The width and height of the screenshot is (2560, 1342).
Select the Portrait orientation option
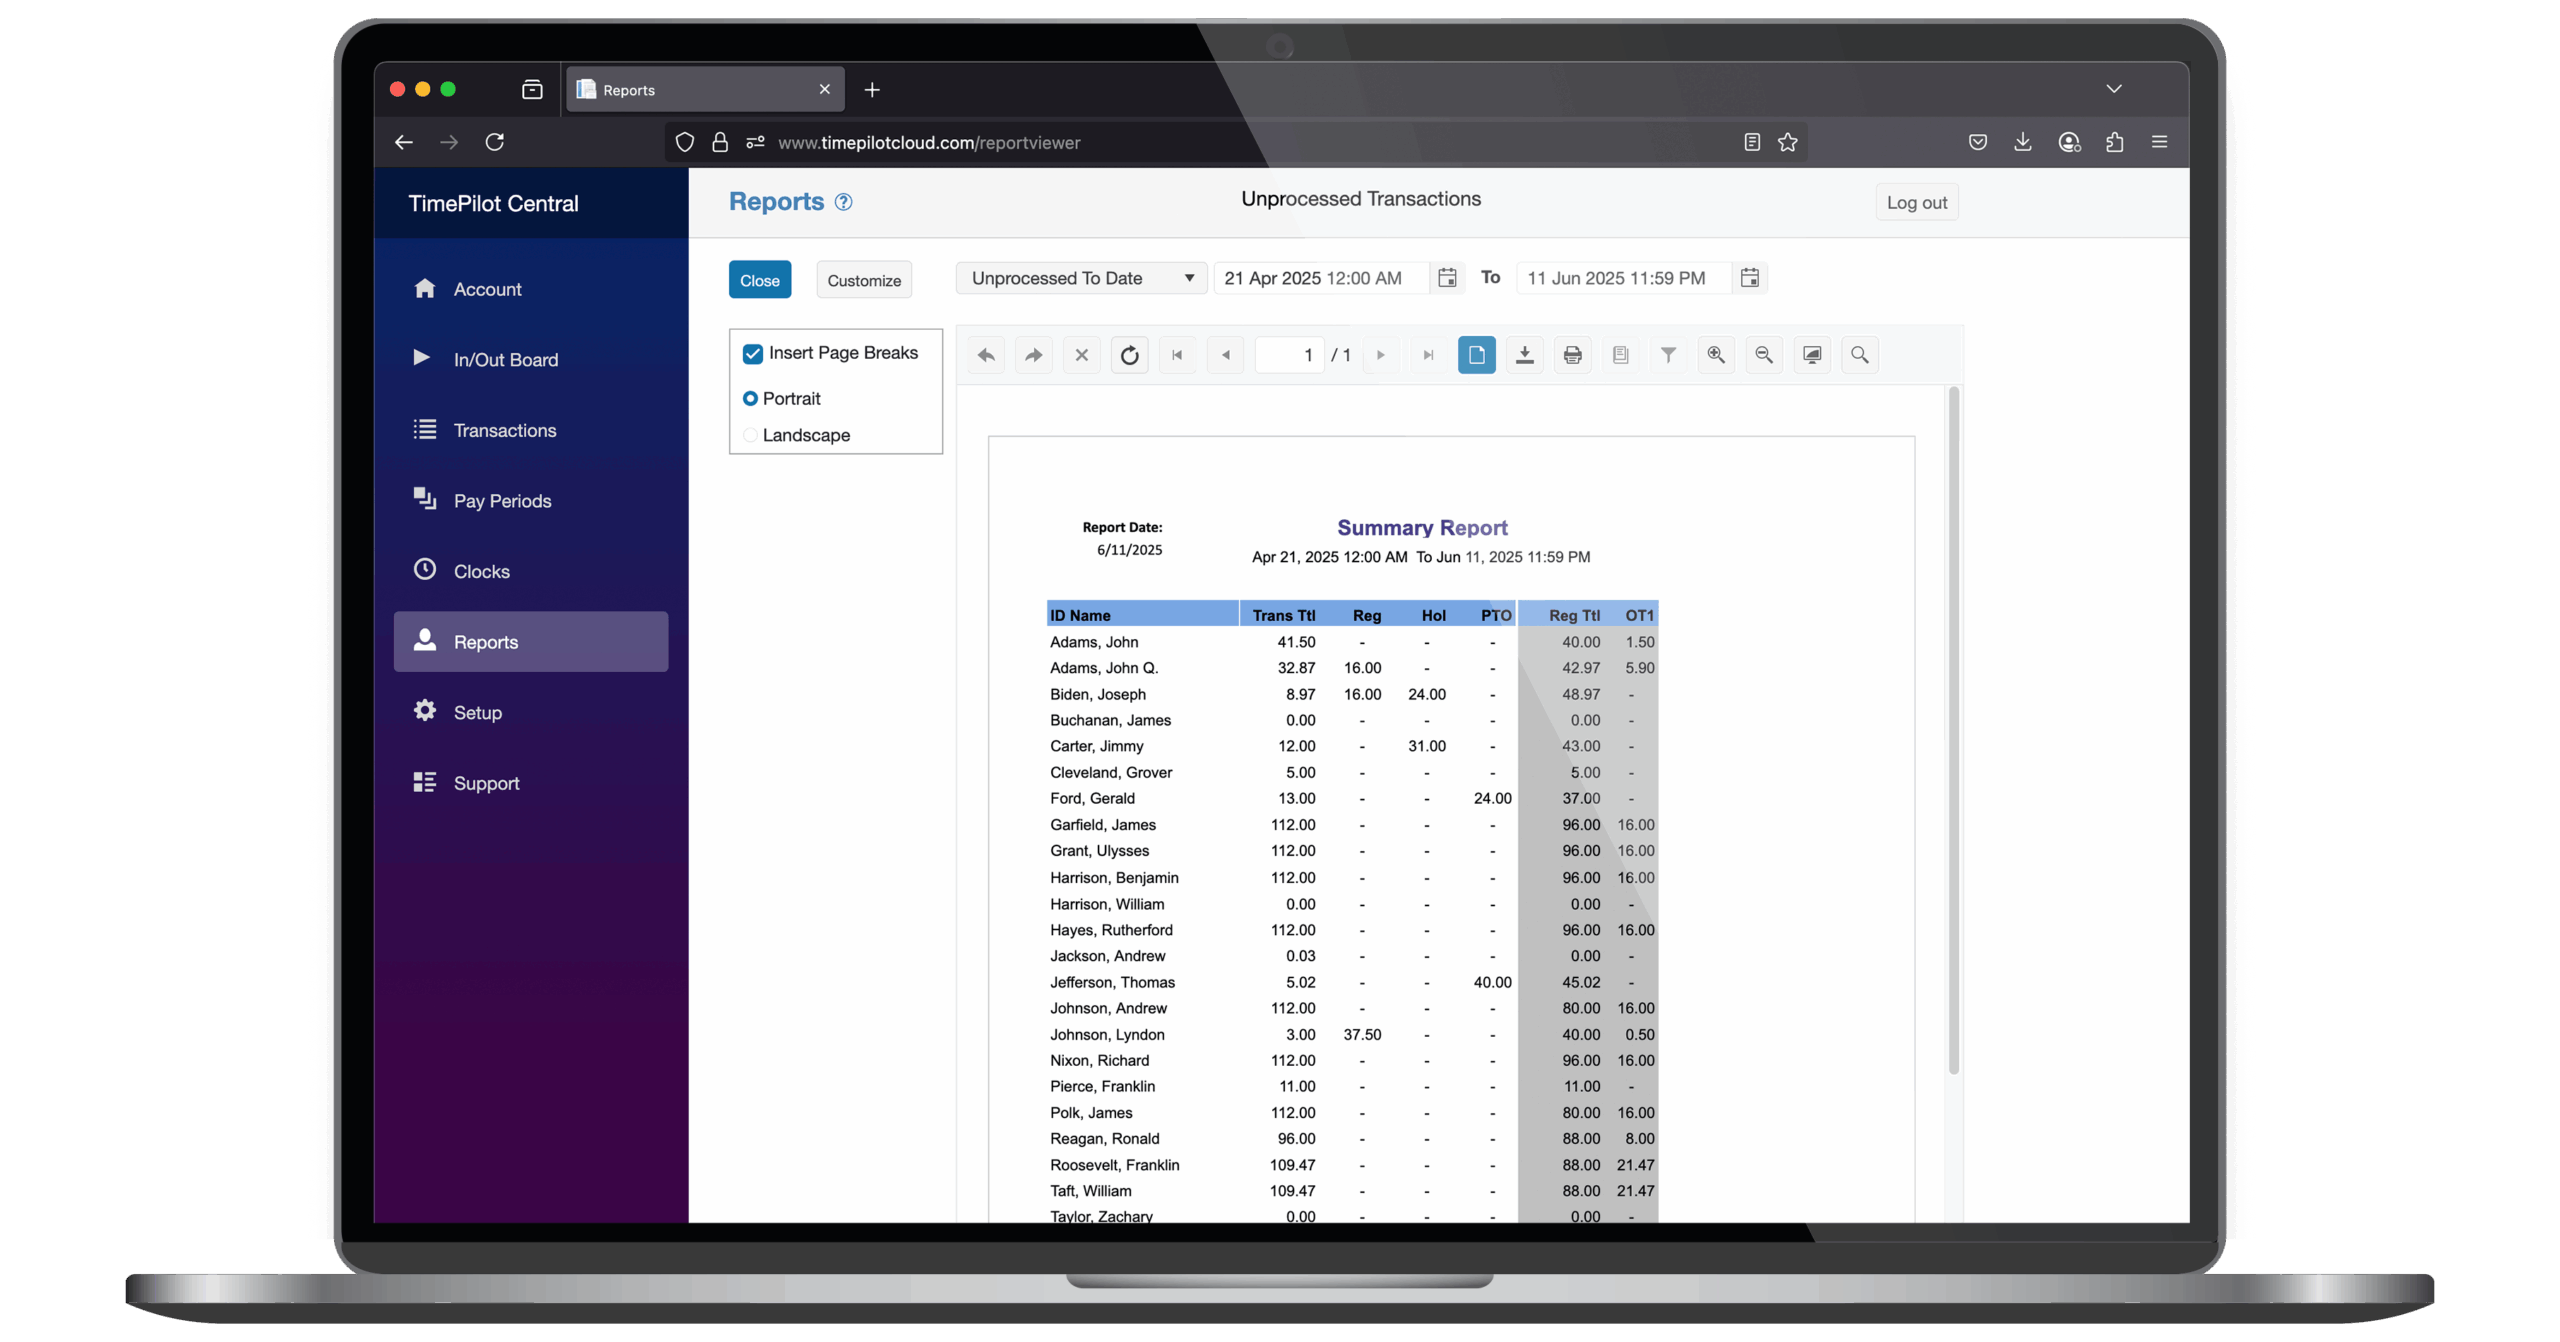click(x=750, y=398)
